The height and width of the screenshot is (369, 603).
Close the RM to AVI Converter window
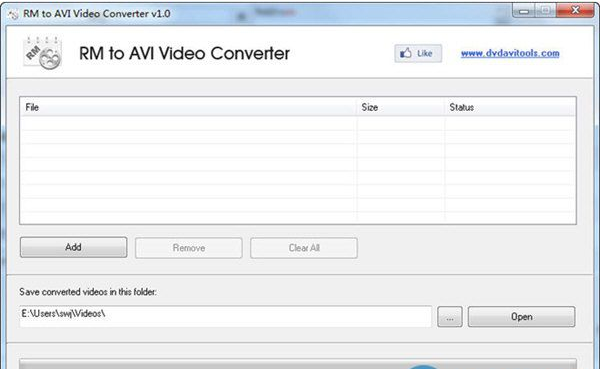tap(575, 10)
